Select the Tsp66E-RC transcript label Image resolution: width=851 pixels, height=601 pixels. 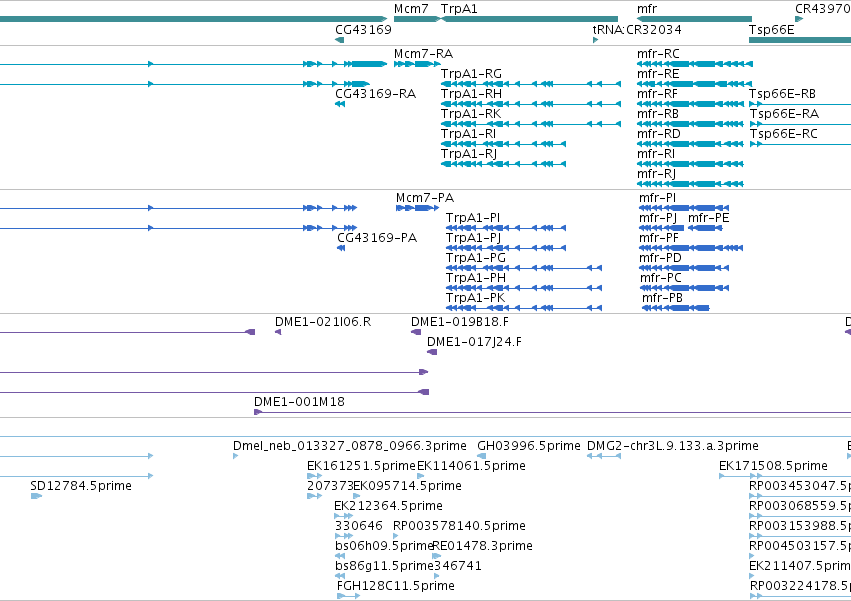pos(783,134)
